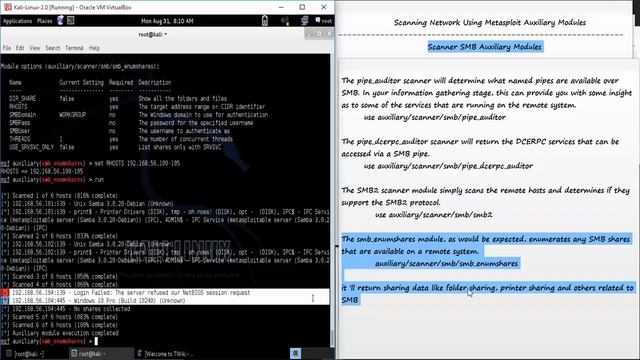640x360 pixels.
Task: Click the 'USE_SRVSVC_ONLY' option row in terminal
Action: (x=115, y=147)
